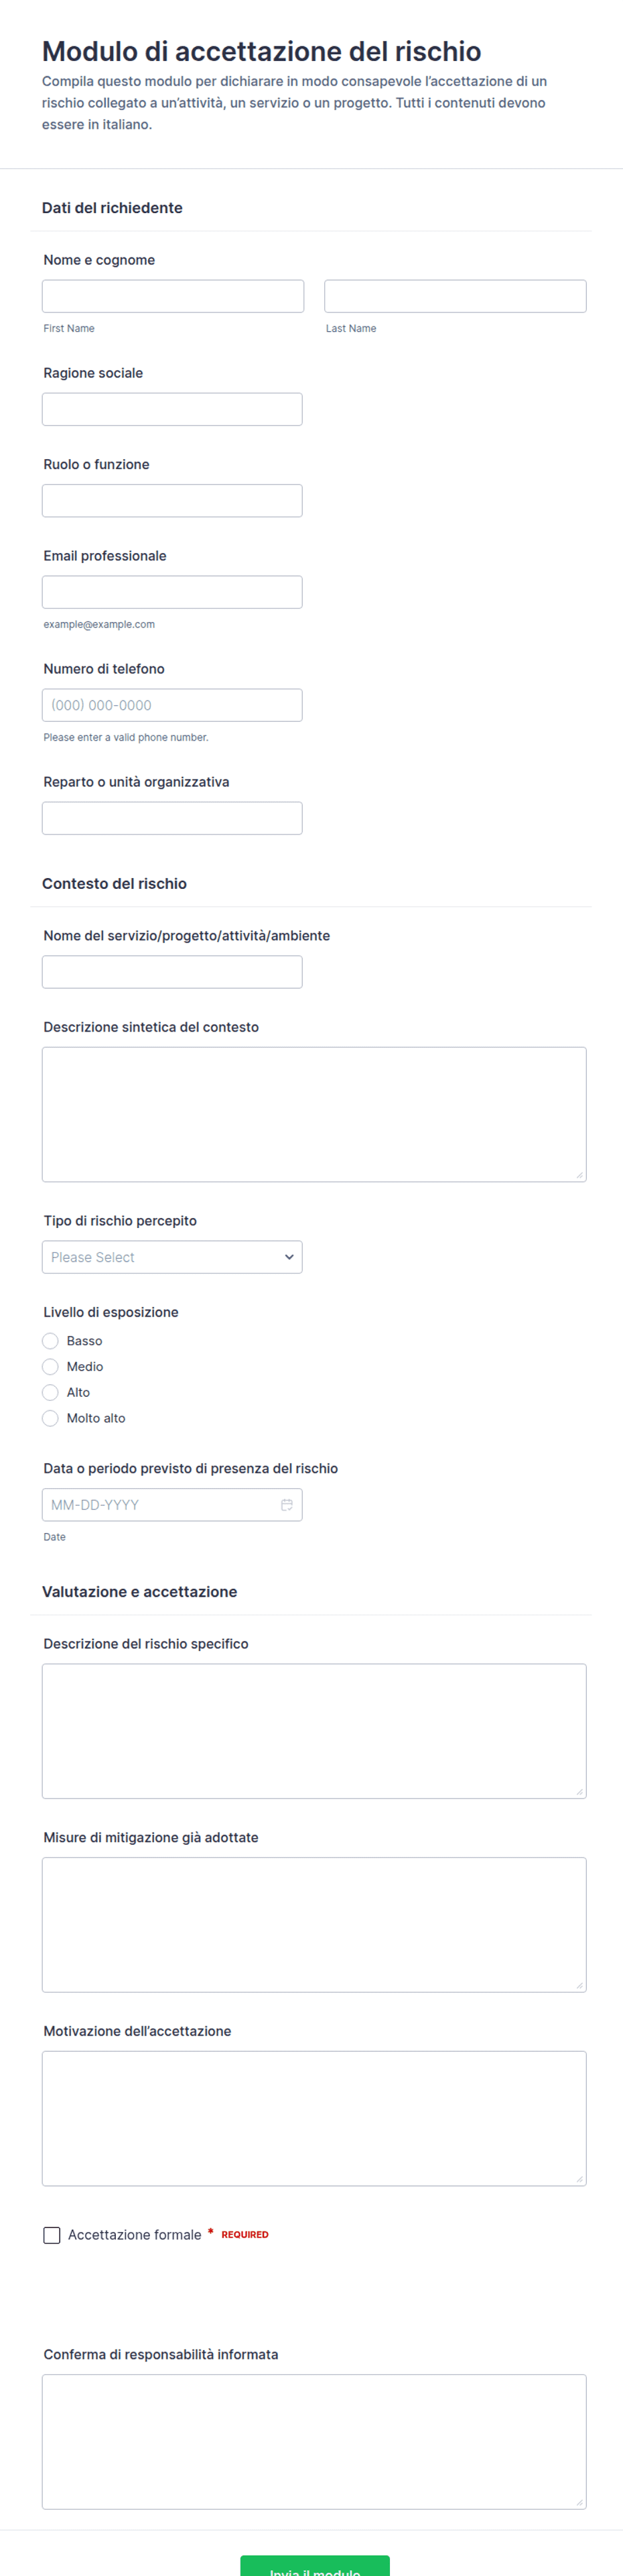Screen dimensions: 623x2576
Task: Open the calendar date picker icon
Action: pyautogui.click(x=287, y=1504)
